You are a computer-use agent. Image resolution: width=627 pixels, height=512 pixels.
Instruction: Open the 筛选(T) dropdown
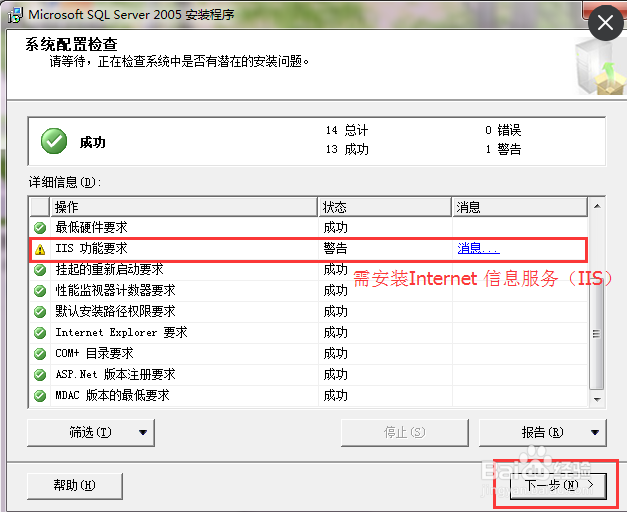click(91, 432)
